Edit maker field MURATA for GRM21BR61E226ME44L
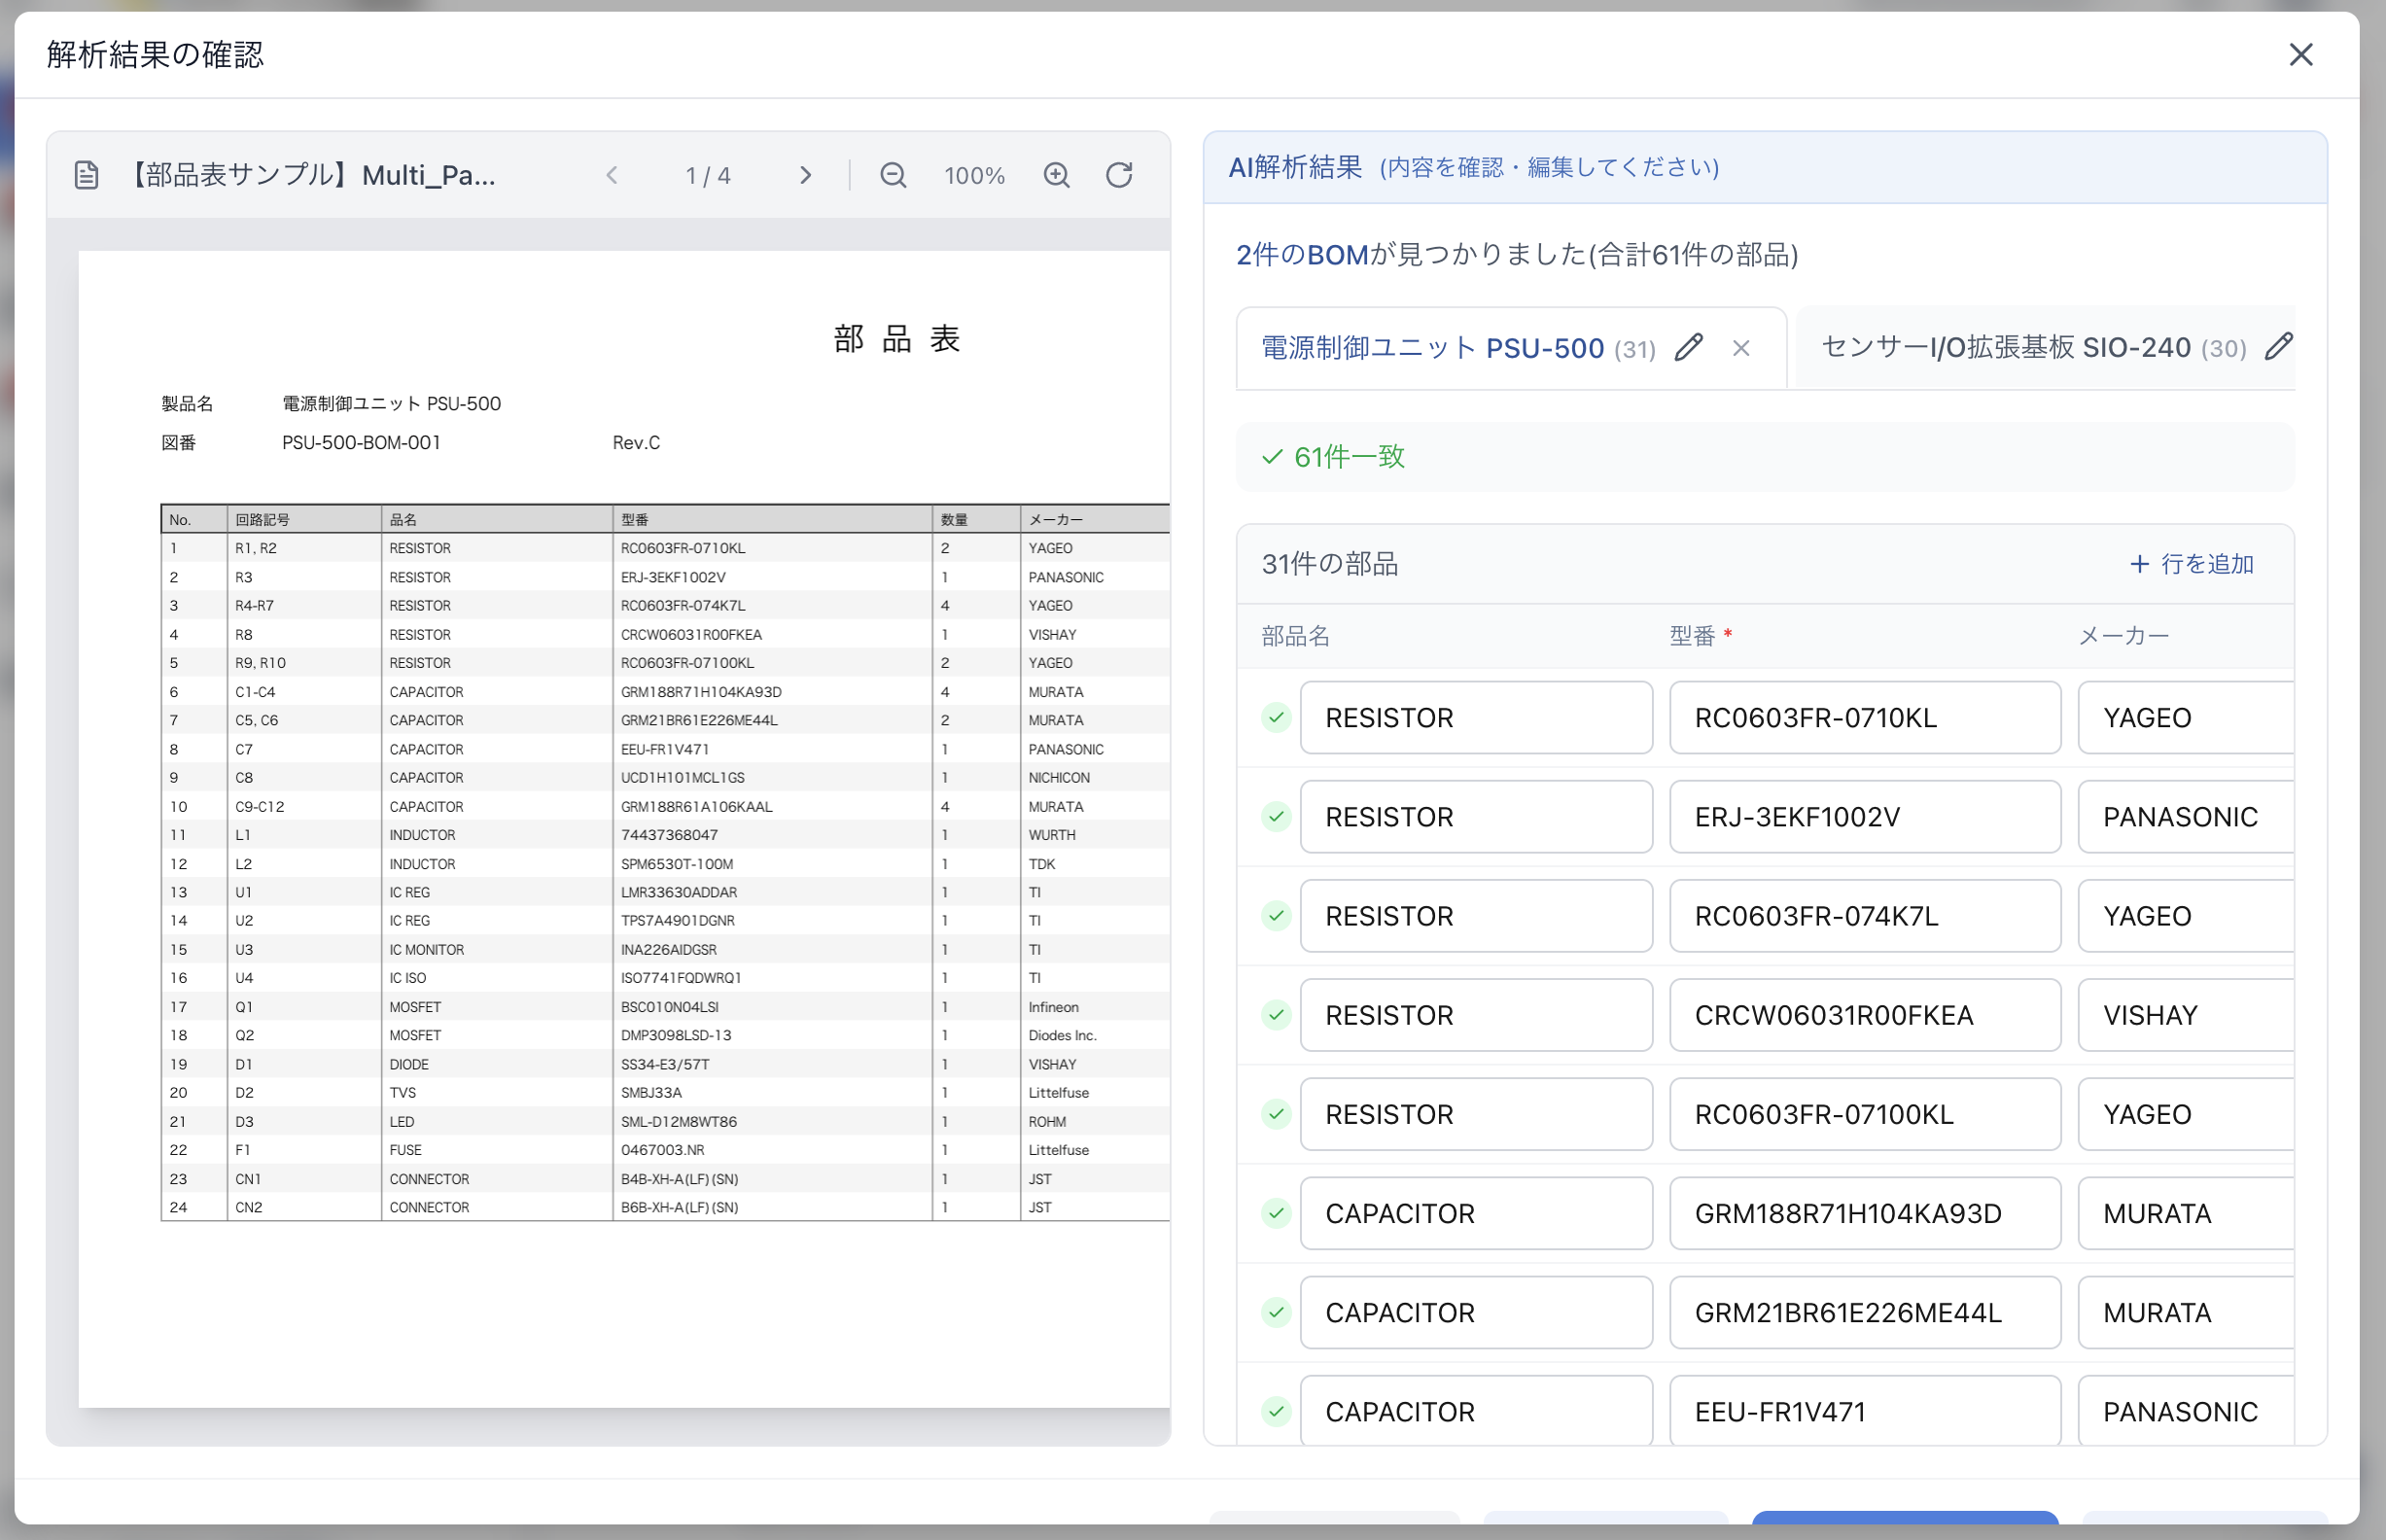 point(2186,1312)
